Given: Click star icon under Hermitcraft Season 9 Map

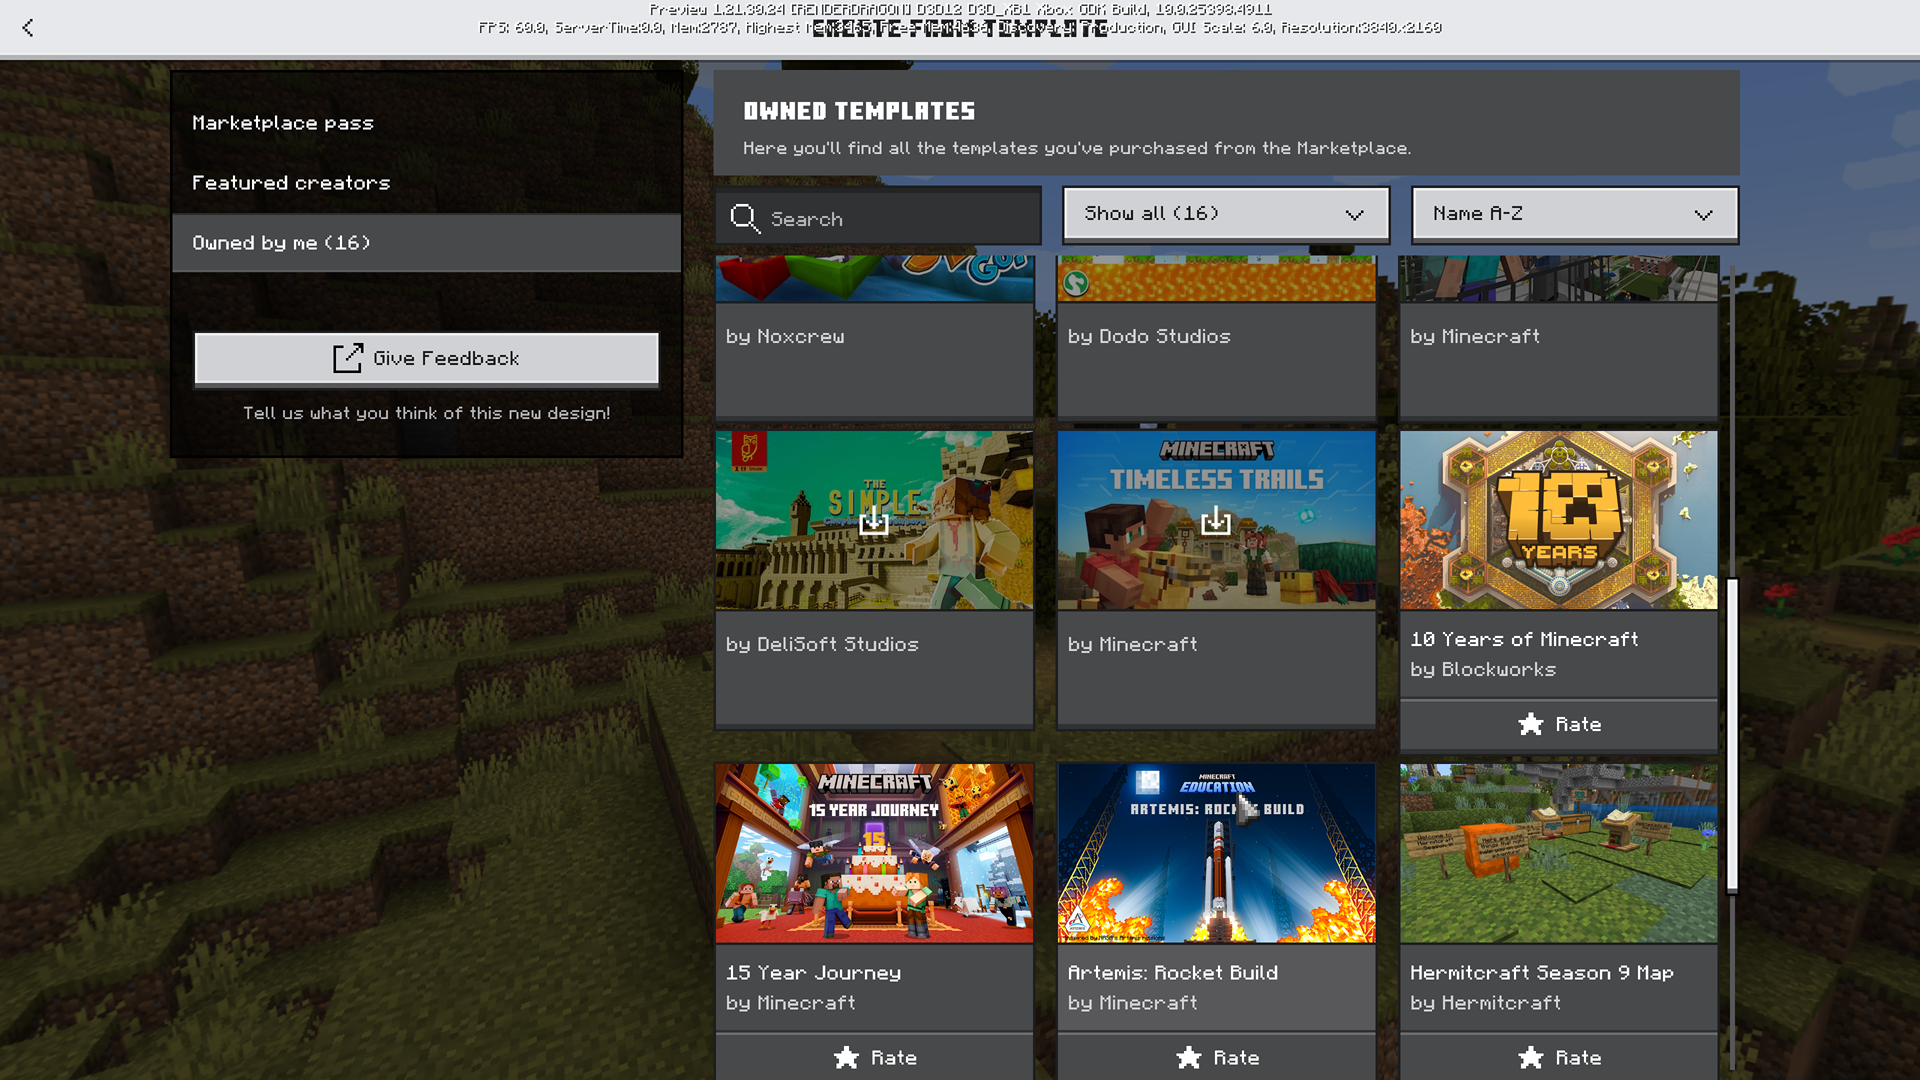Looking at the screenshot, I should click(1530, 1057).
